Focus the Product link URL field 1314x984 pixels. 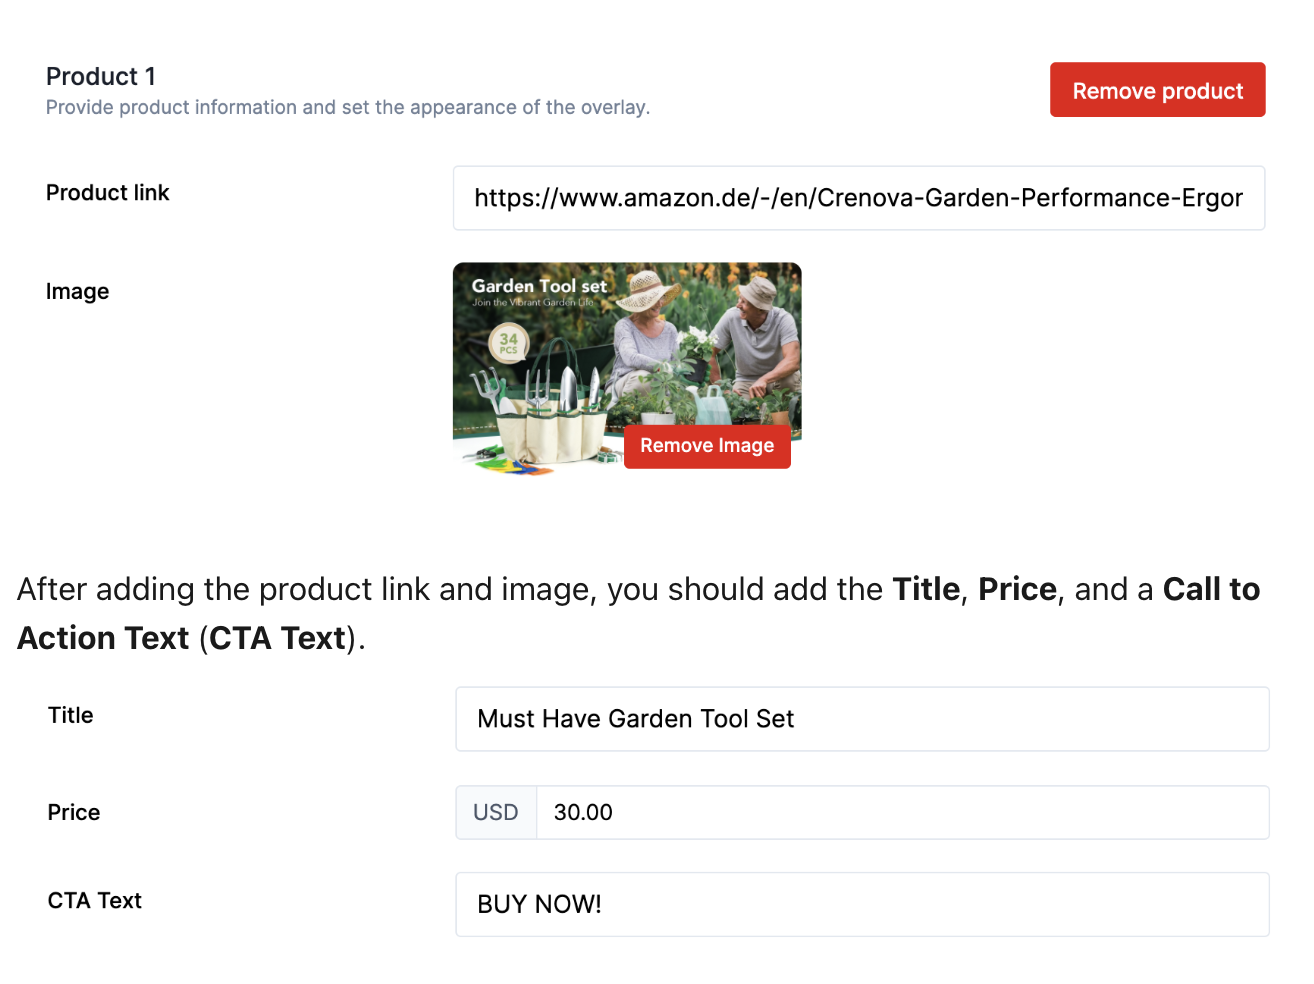(x=858, y=198)
